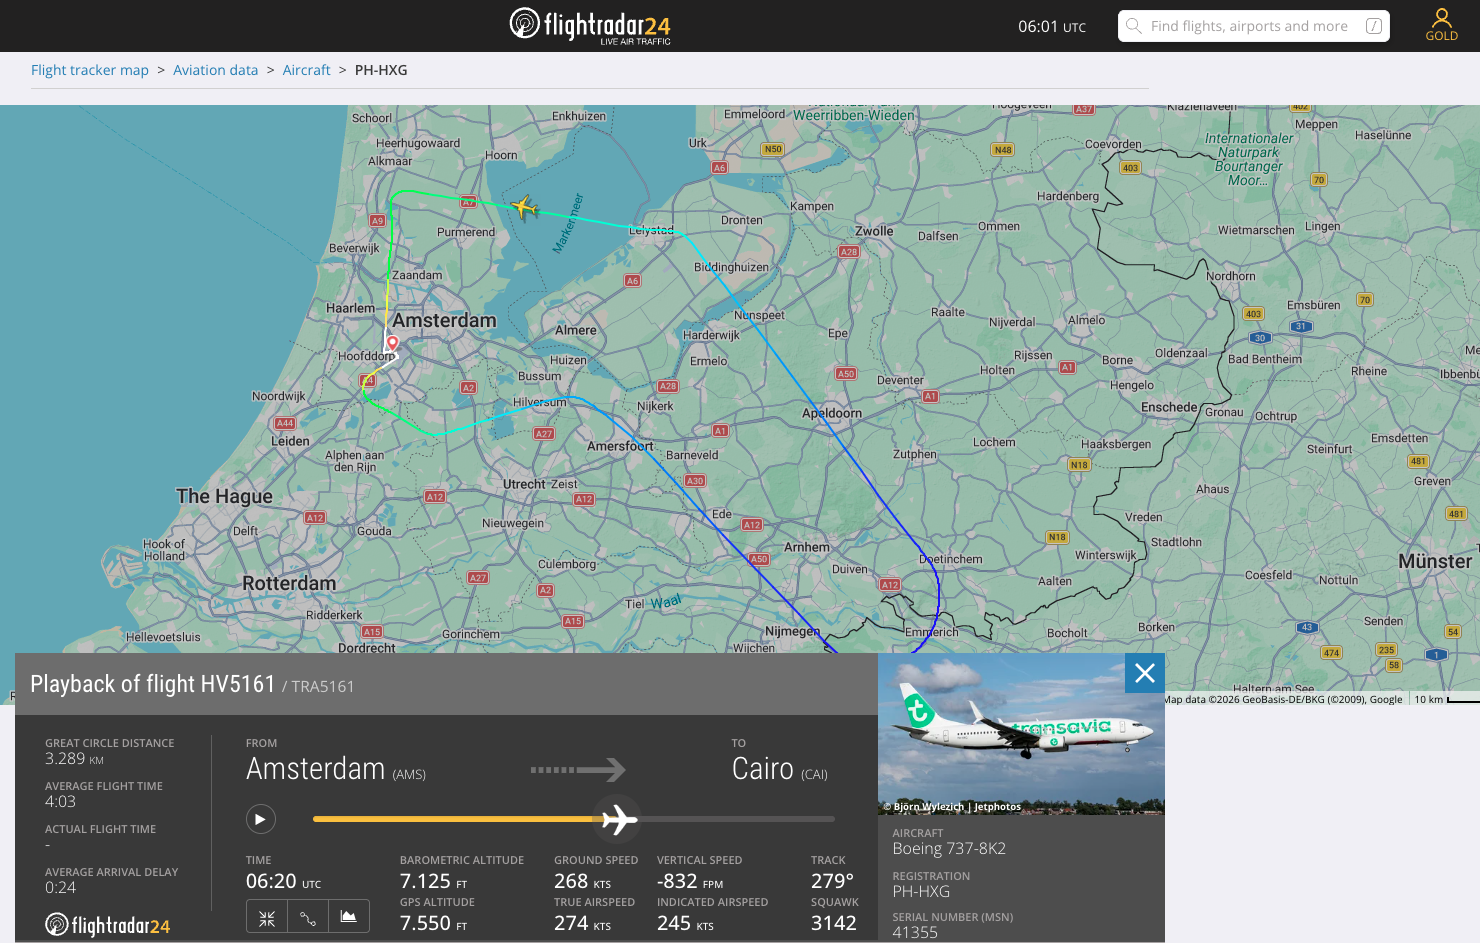
Task: Click the 06:01 UTC clock in header
Action: 1052,27
